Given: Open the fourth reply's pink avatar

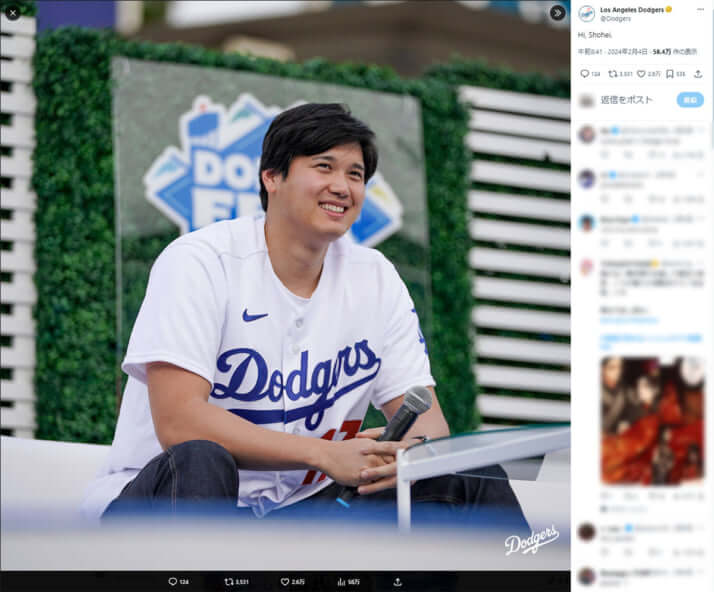Looking at the screenshot, I should point(586,267).
